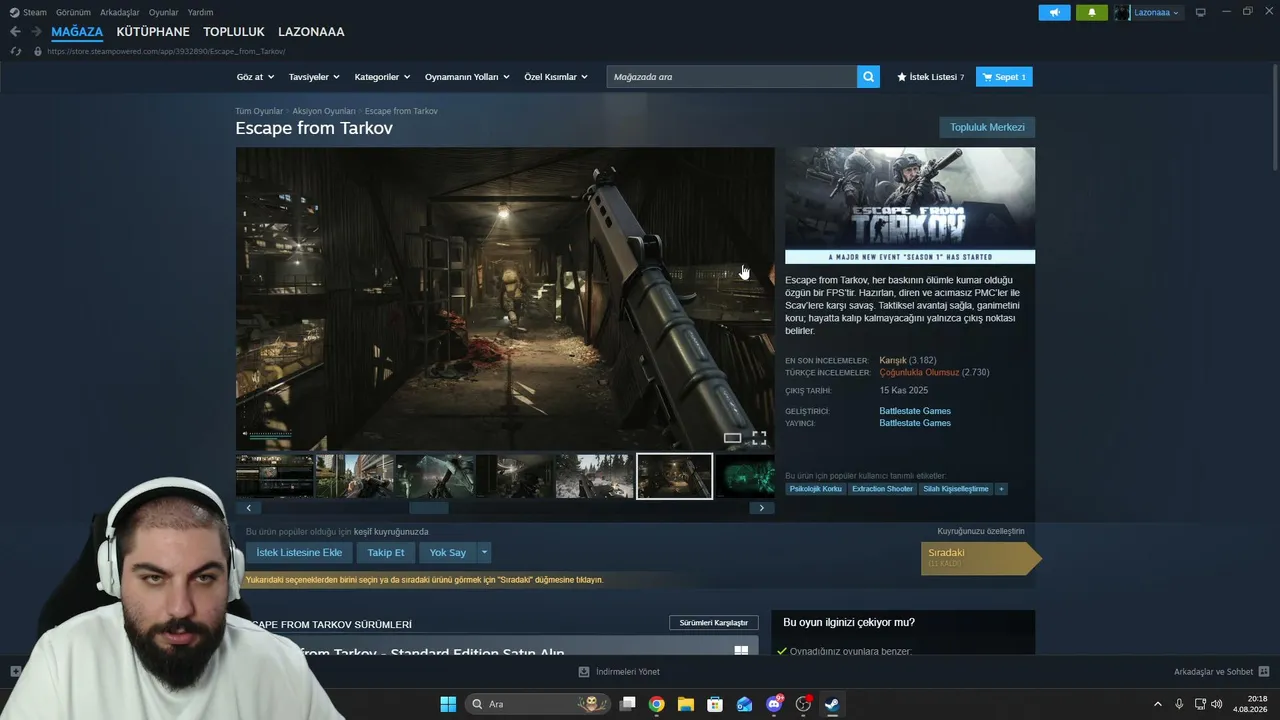Image resolution: width=1280 pixels, height=720 pixels.
Task: Open the Lazonaaa account dropdown
Action: [x=1157, y=12]
